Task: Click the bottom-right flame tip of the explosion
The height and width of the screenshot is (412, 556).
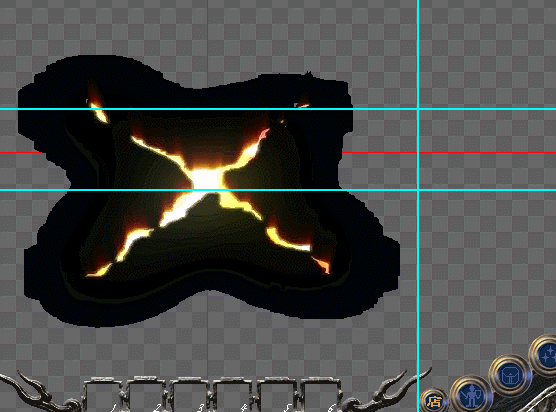Action: 322,264
